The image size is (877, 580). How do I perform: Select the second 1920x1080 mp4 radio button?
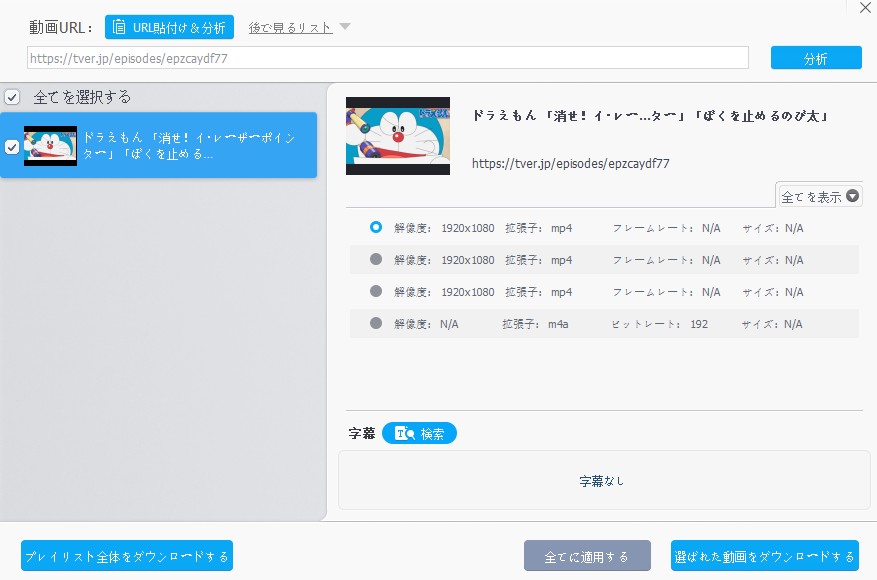(376, 259)
